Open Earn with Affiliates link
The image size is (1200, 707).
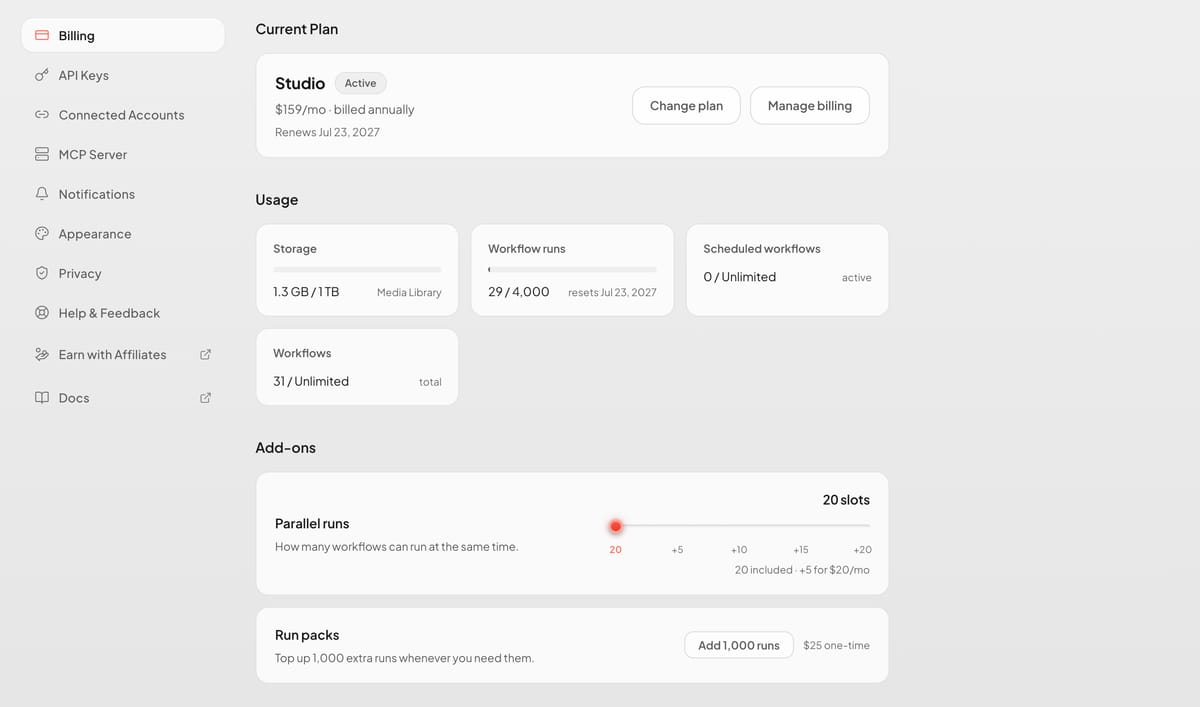pyautogui.click(x=123, y=354)
